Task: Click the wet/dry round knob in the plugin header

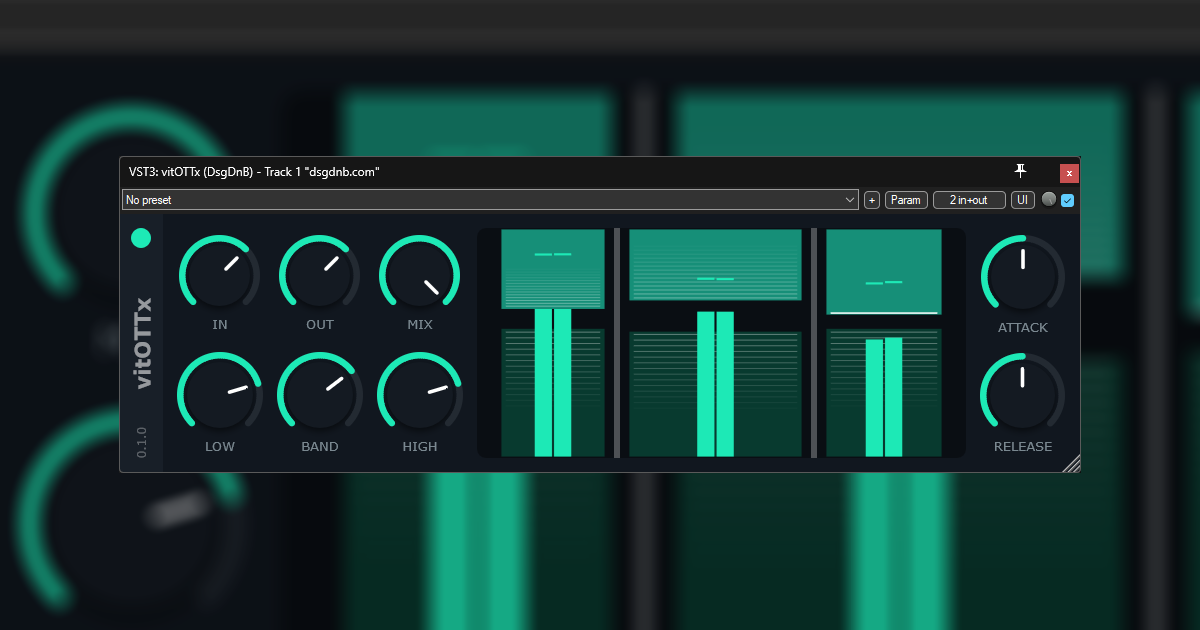Action: [x=1049, y=200]
